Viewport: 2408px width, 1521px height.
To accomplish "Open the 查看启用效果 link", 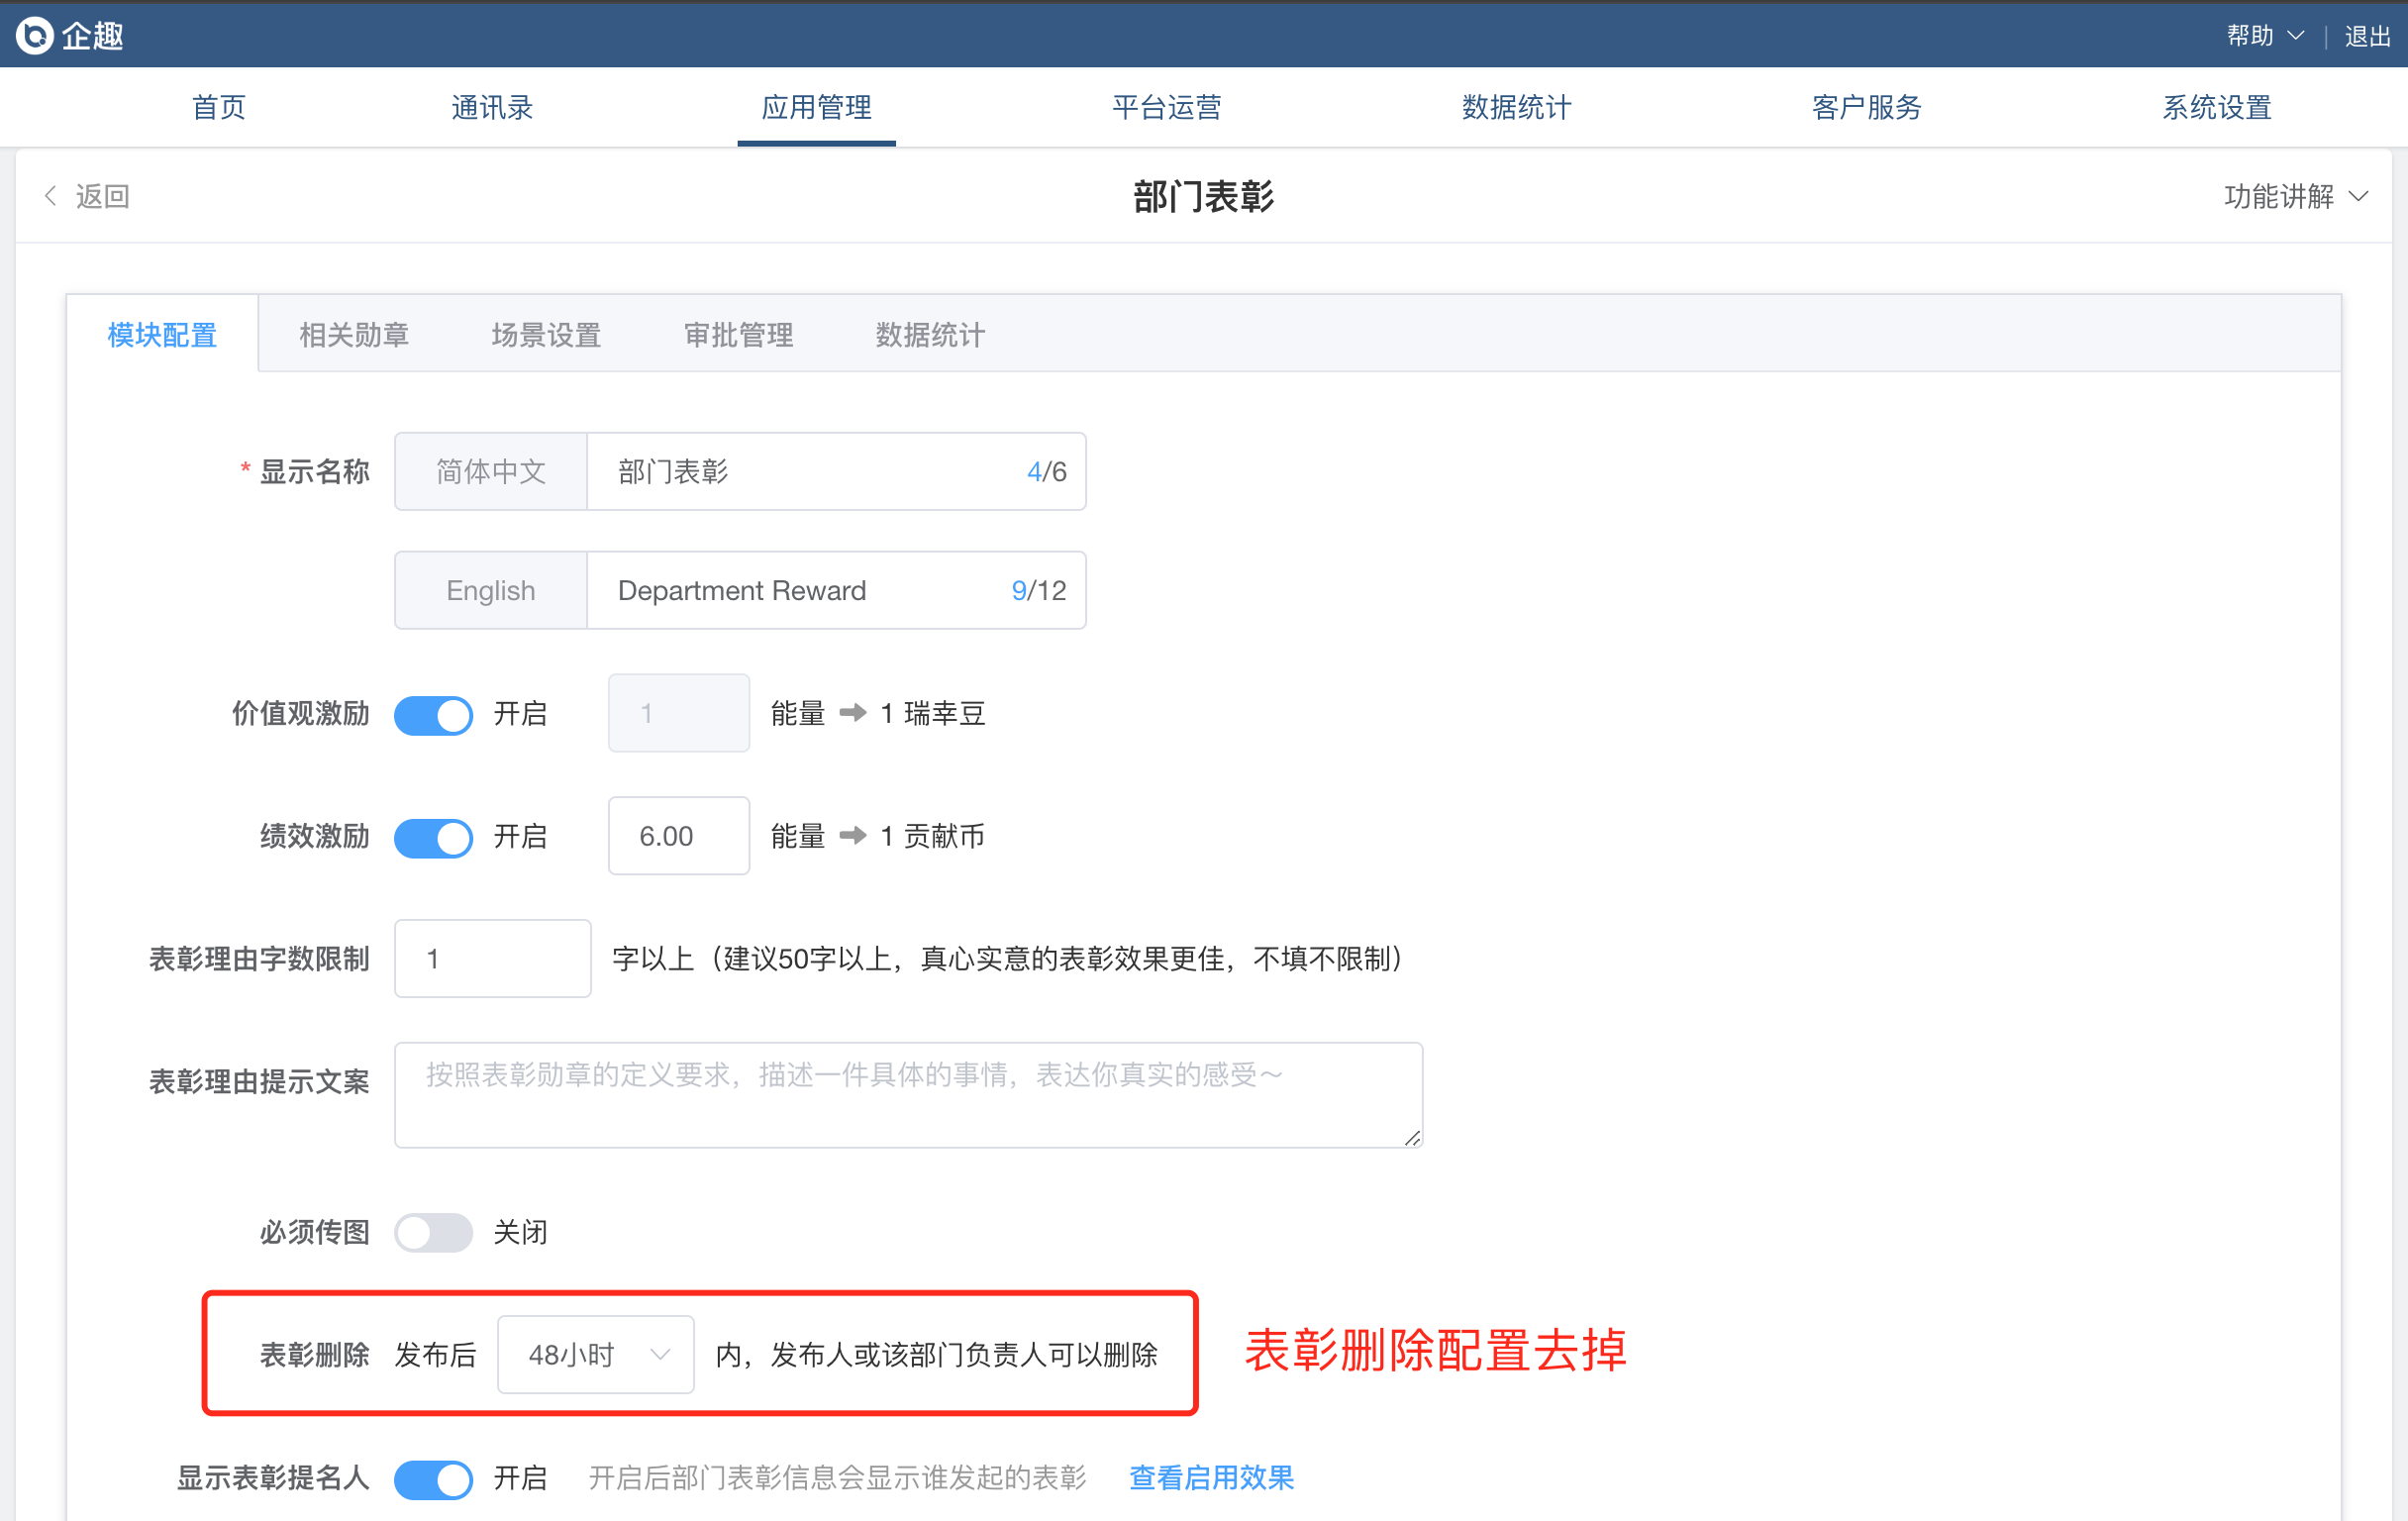I will pos(1211,1478).
